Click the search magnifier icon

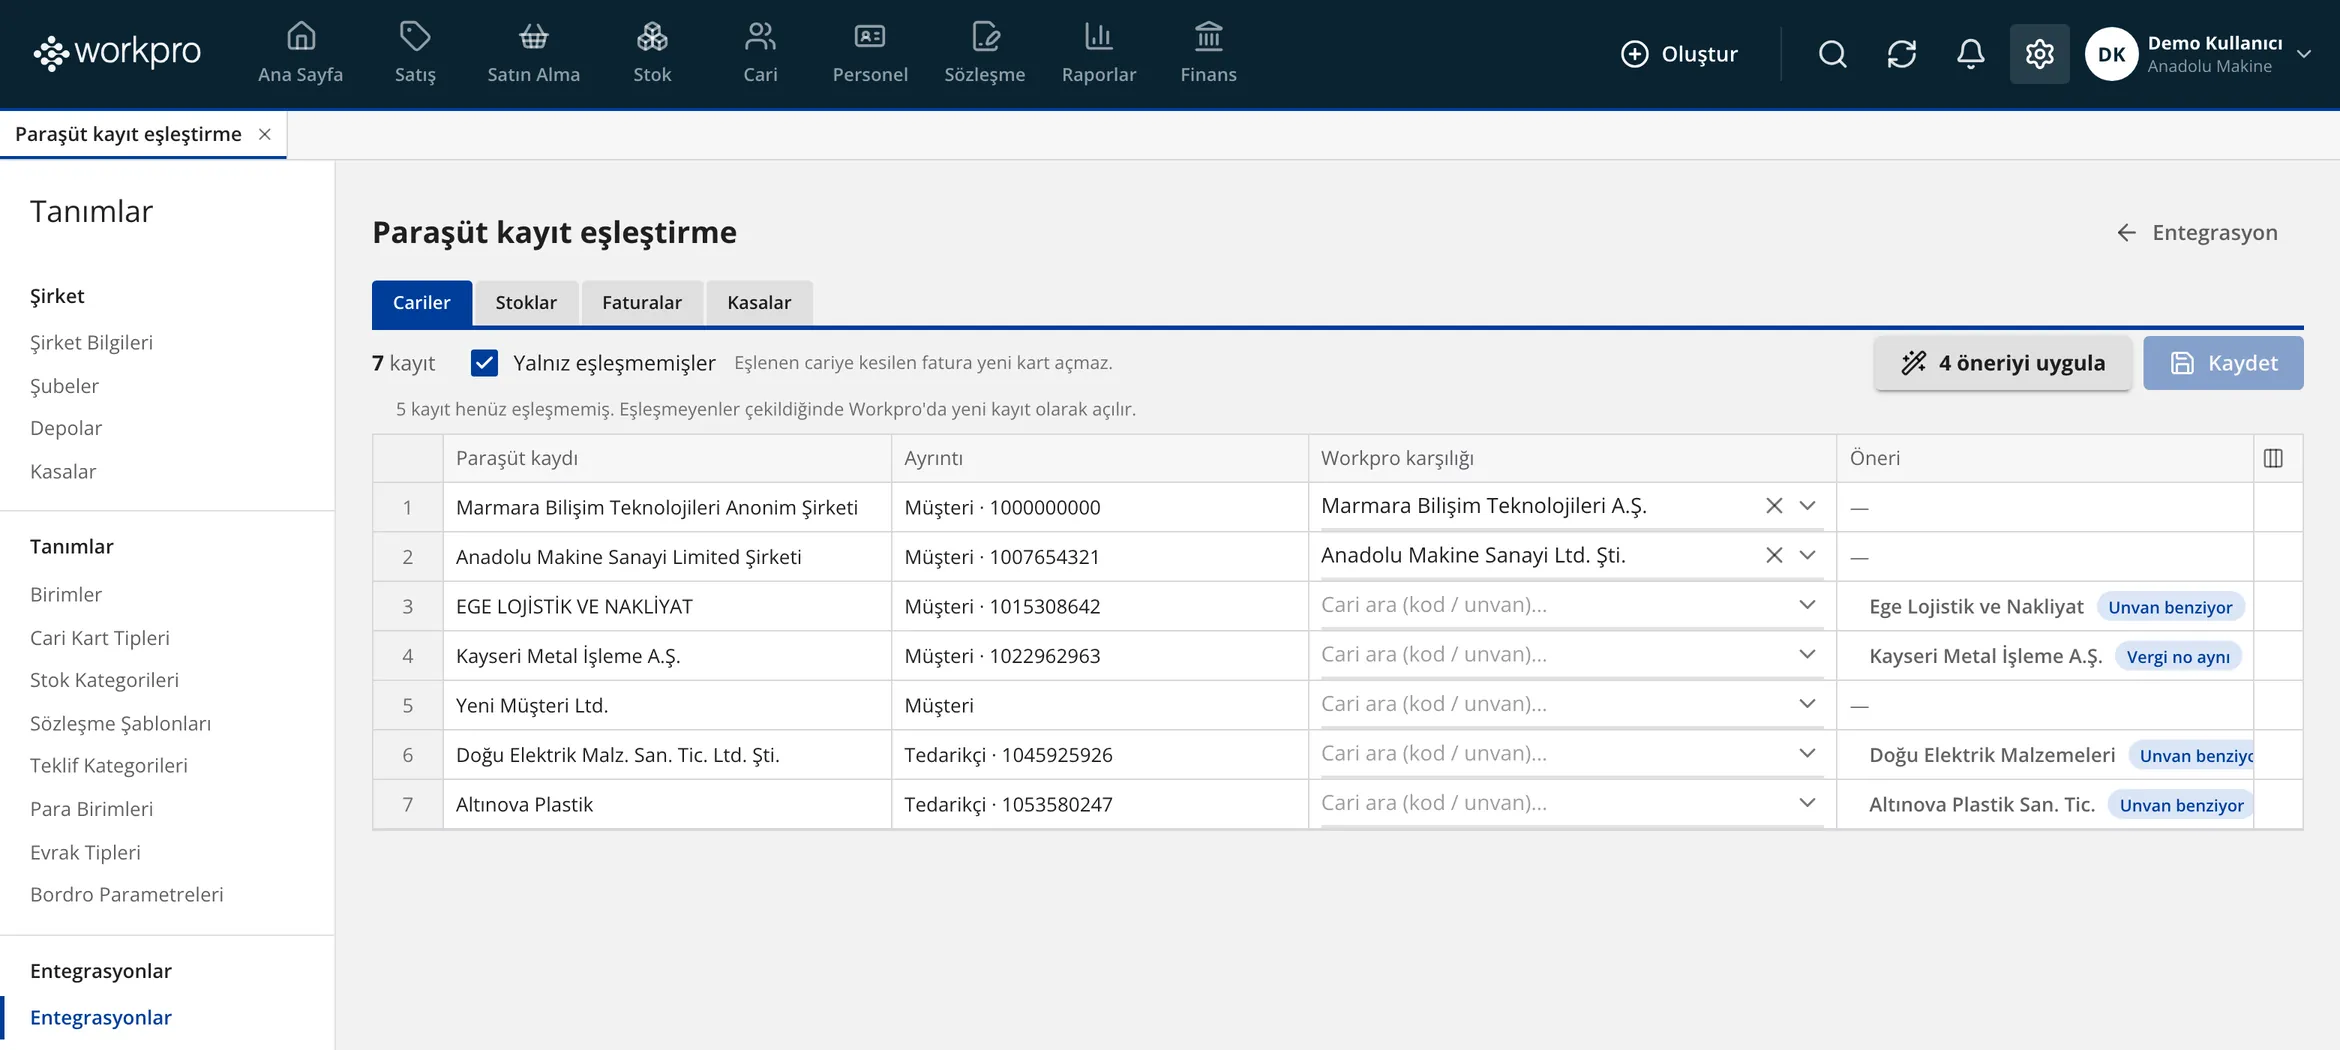click(1832, 54)
